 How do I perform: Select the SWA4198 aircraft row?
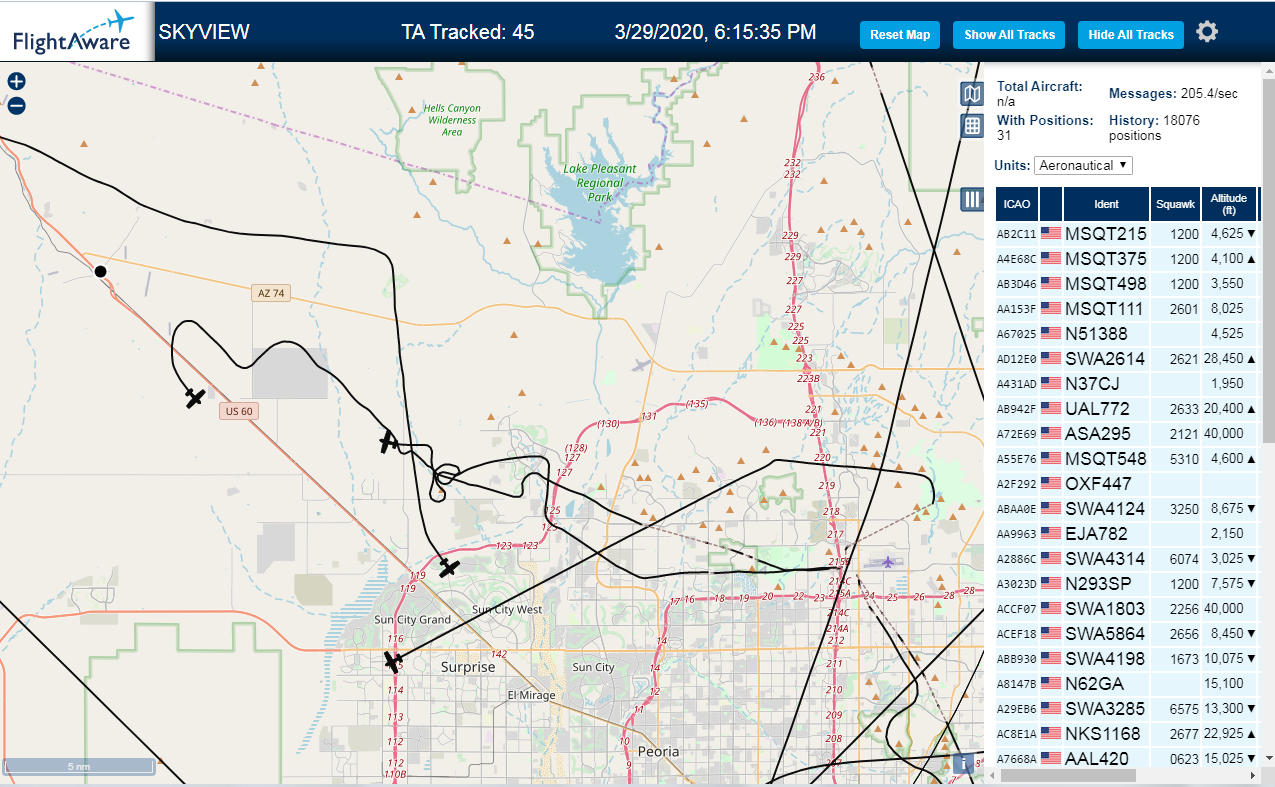pos(1127,658)
